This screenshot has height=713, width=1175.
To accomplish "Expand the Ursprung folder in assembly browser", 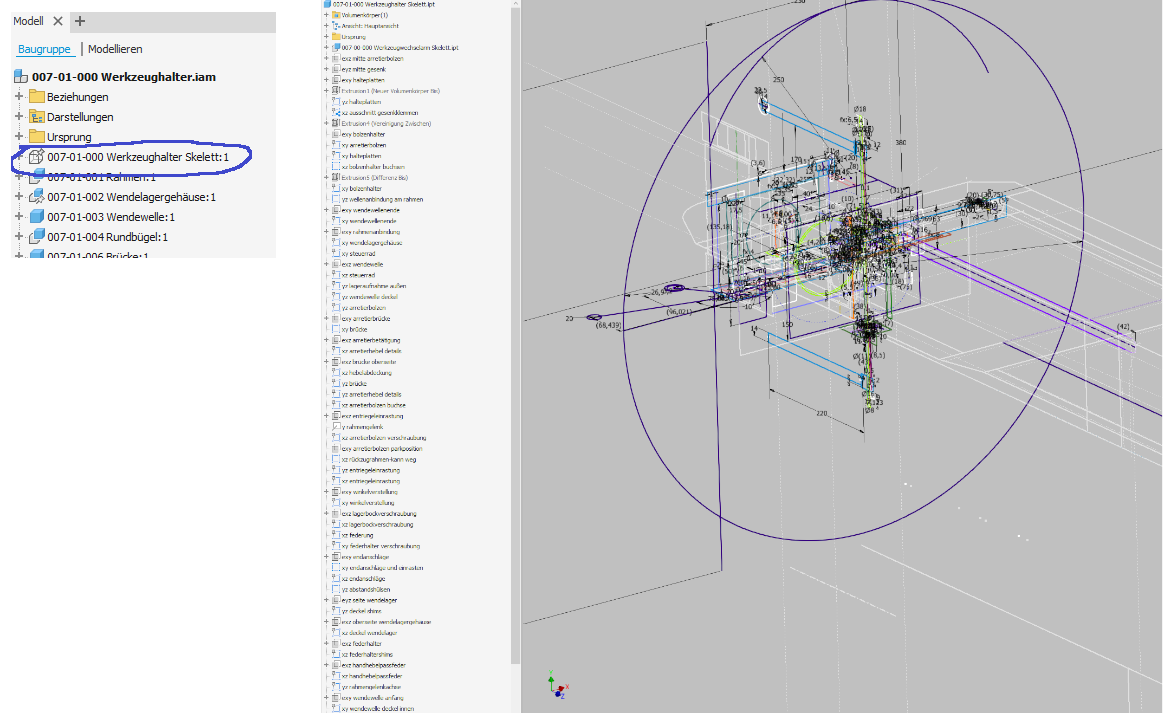I will [x=19, y=136].
